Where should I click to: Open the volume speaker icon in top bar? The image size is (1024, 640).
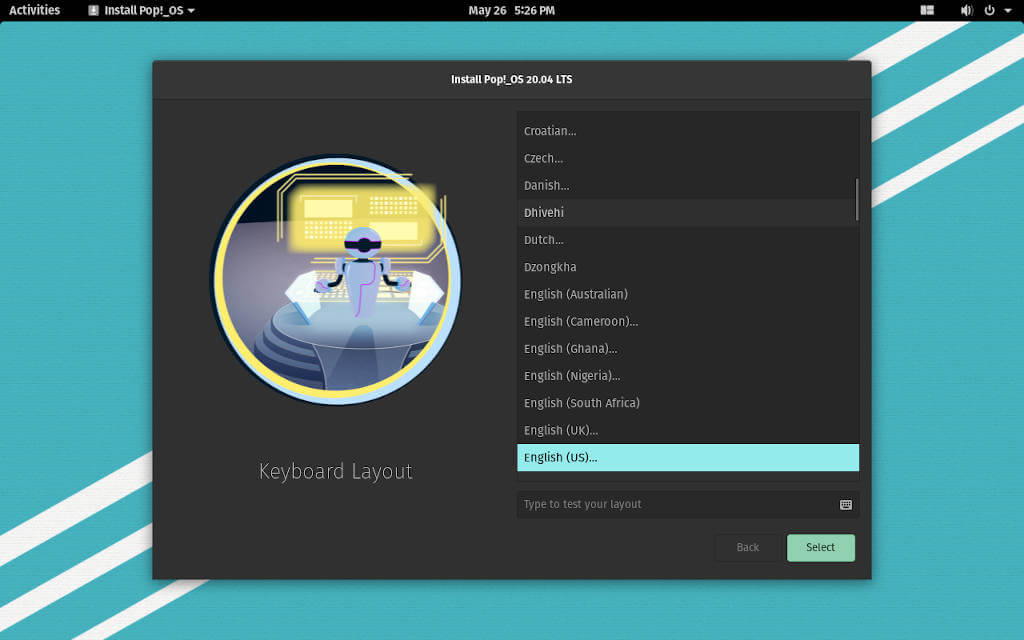(x=963, y=10)
